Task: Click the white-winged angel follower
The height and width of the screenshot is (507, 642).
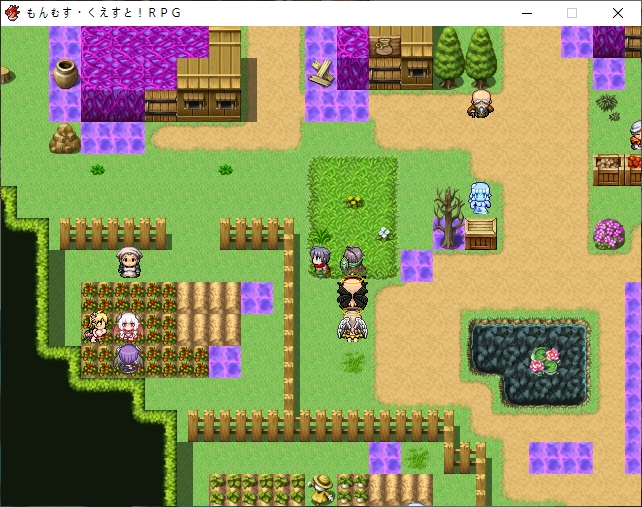Action: coord(352,326)
